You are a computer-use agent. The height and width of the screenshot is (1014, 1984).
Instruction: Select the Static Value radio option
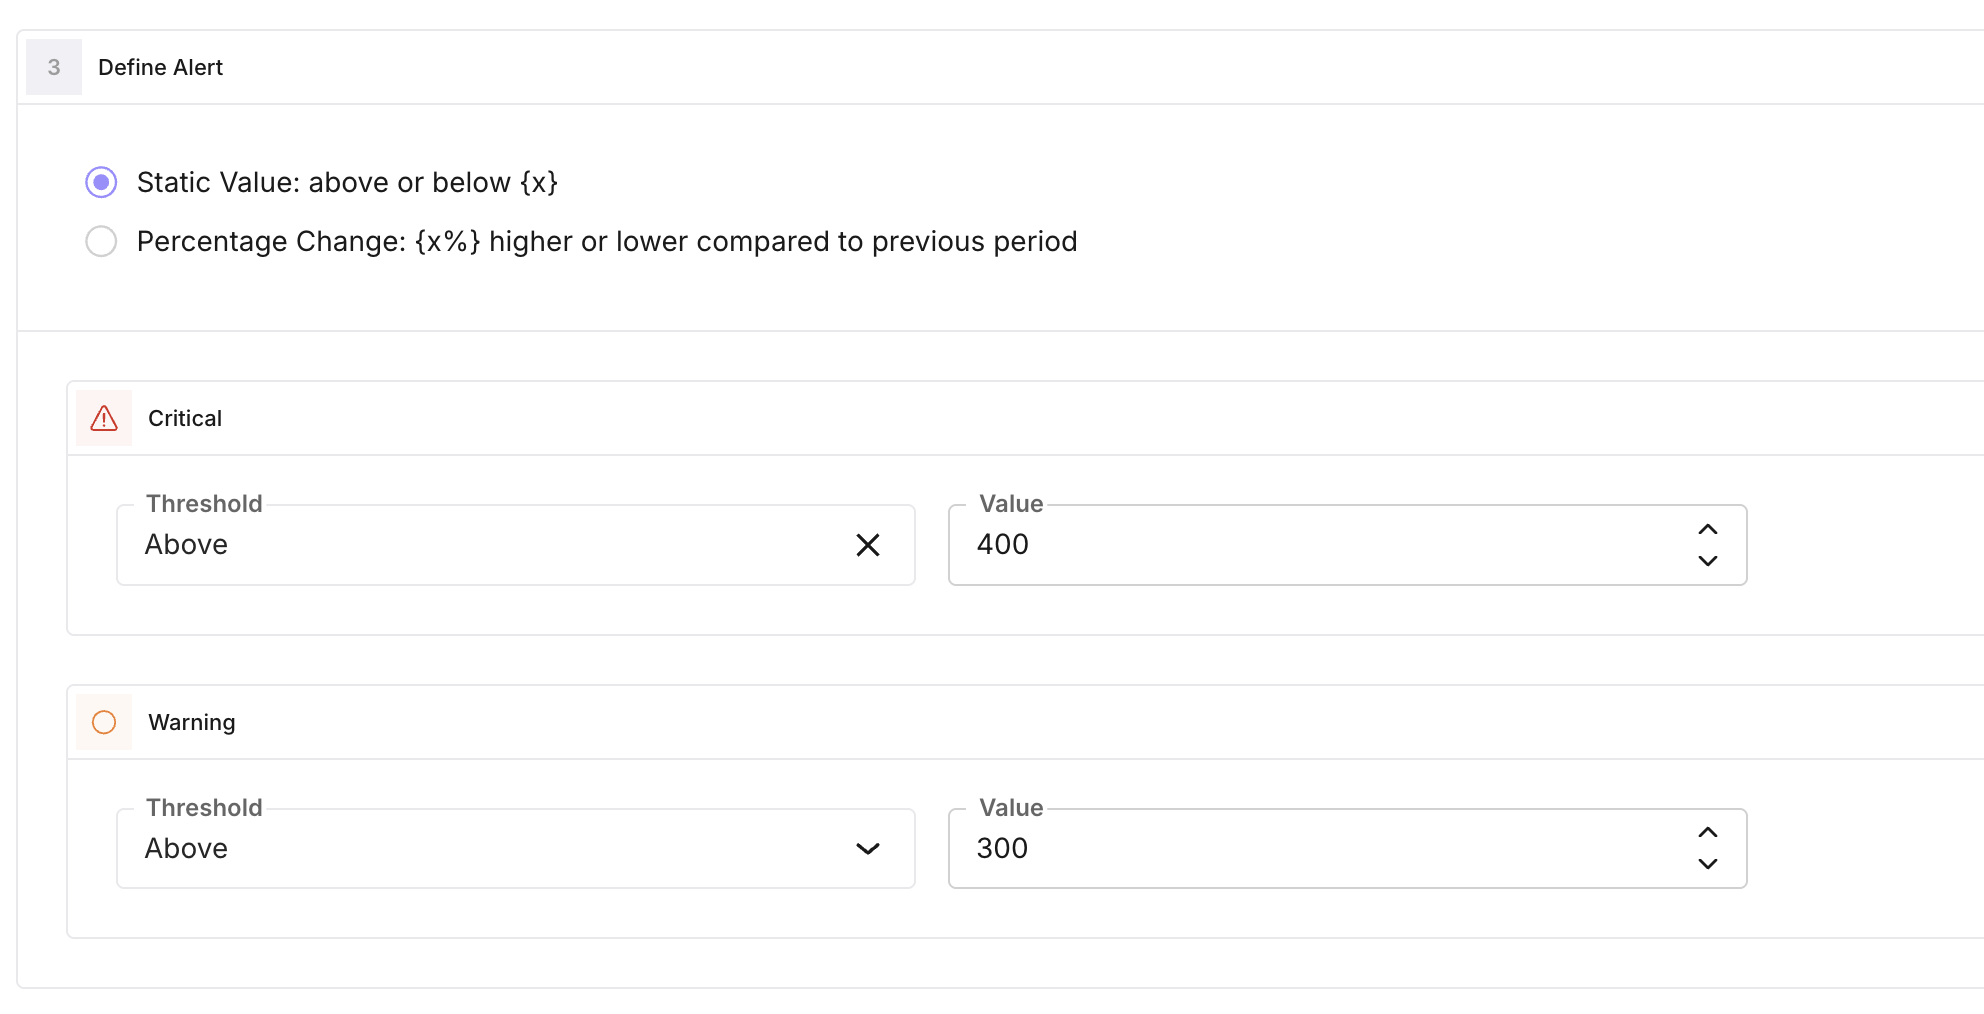[101, 182]
